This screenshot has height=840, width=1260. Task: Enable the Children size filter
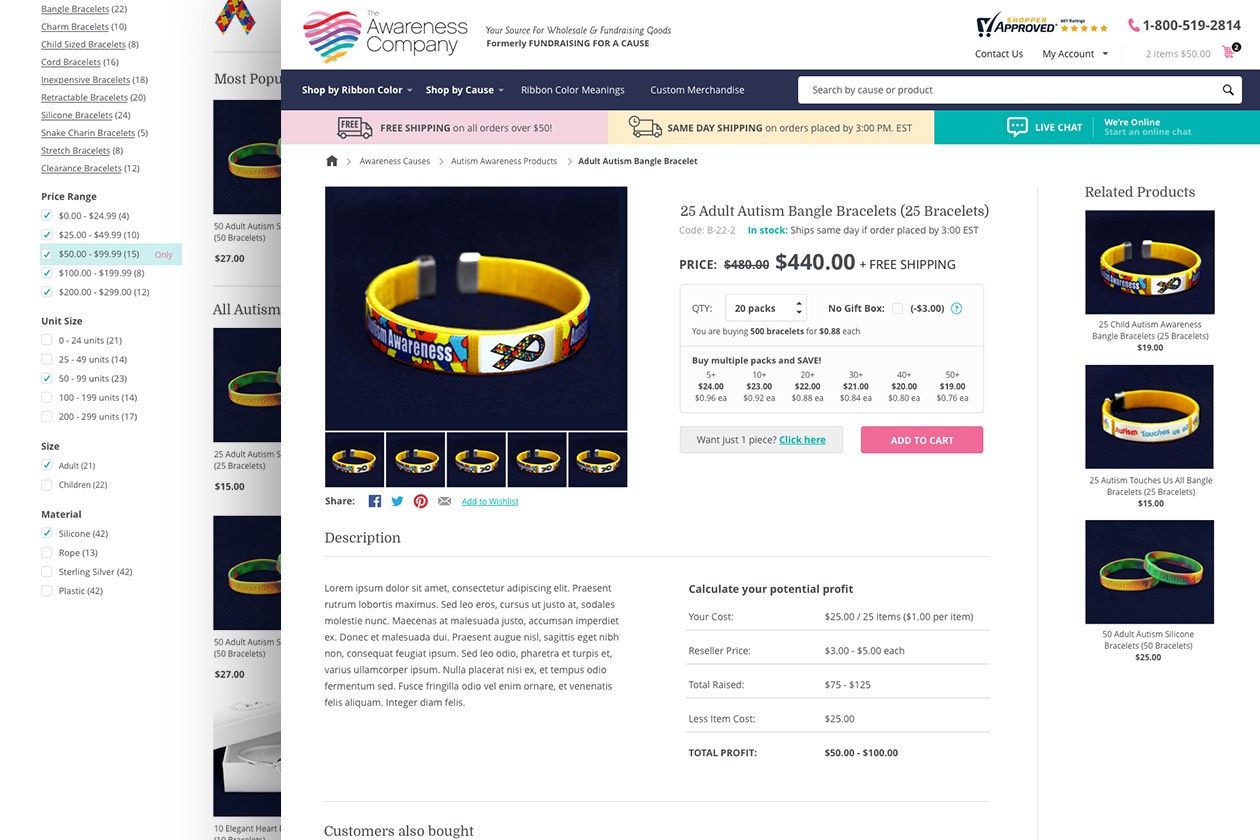(47, 485)
